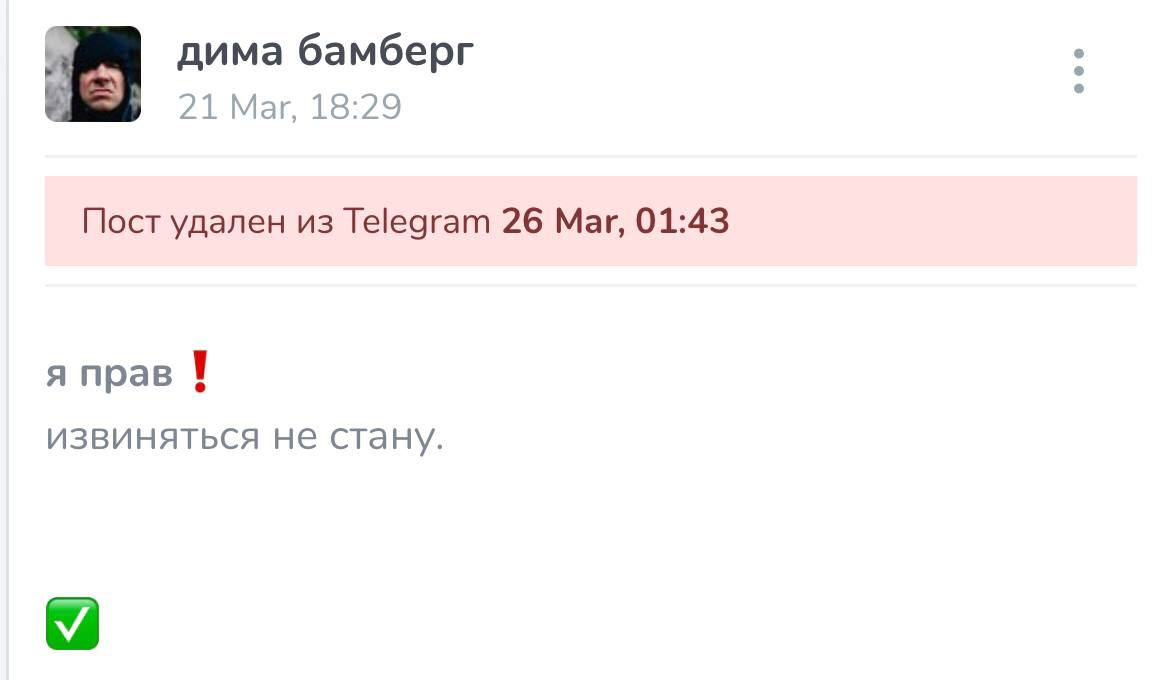Click the bold text я прав
Screen dimensions: 1163x680
click(109, 373)
